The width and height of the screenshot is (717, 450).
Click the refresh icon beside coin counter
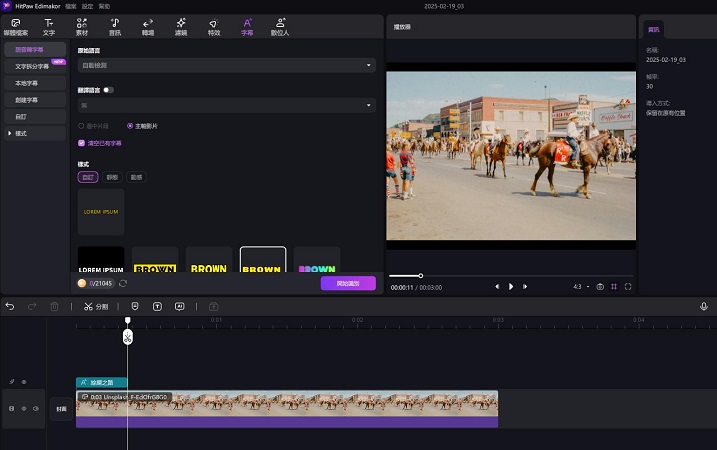(122, 283)
